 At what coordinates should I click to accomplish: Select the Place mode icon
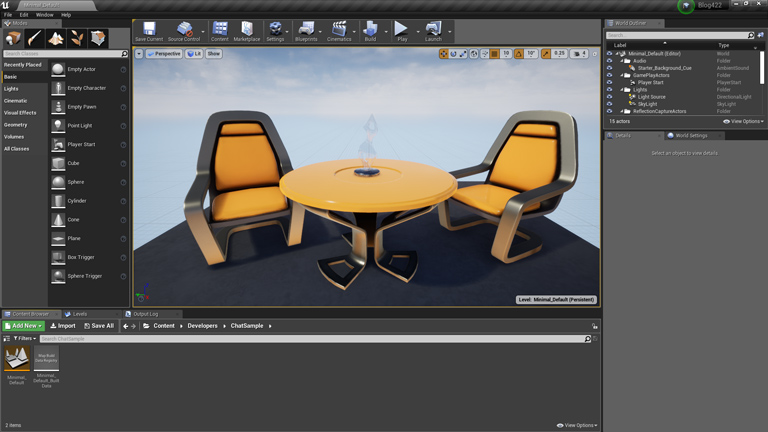tap(13, 38)
